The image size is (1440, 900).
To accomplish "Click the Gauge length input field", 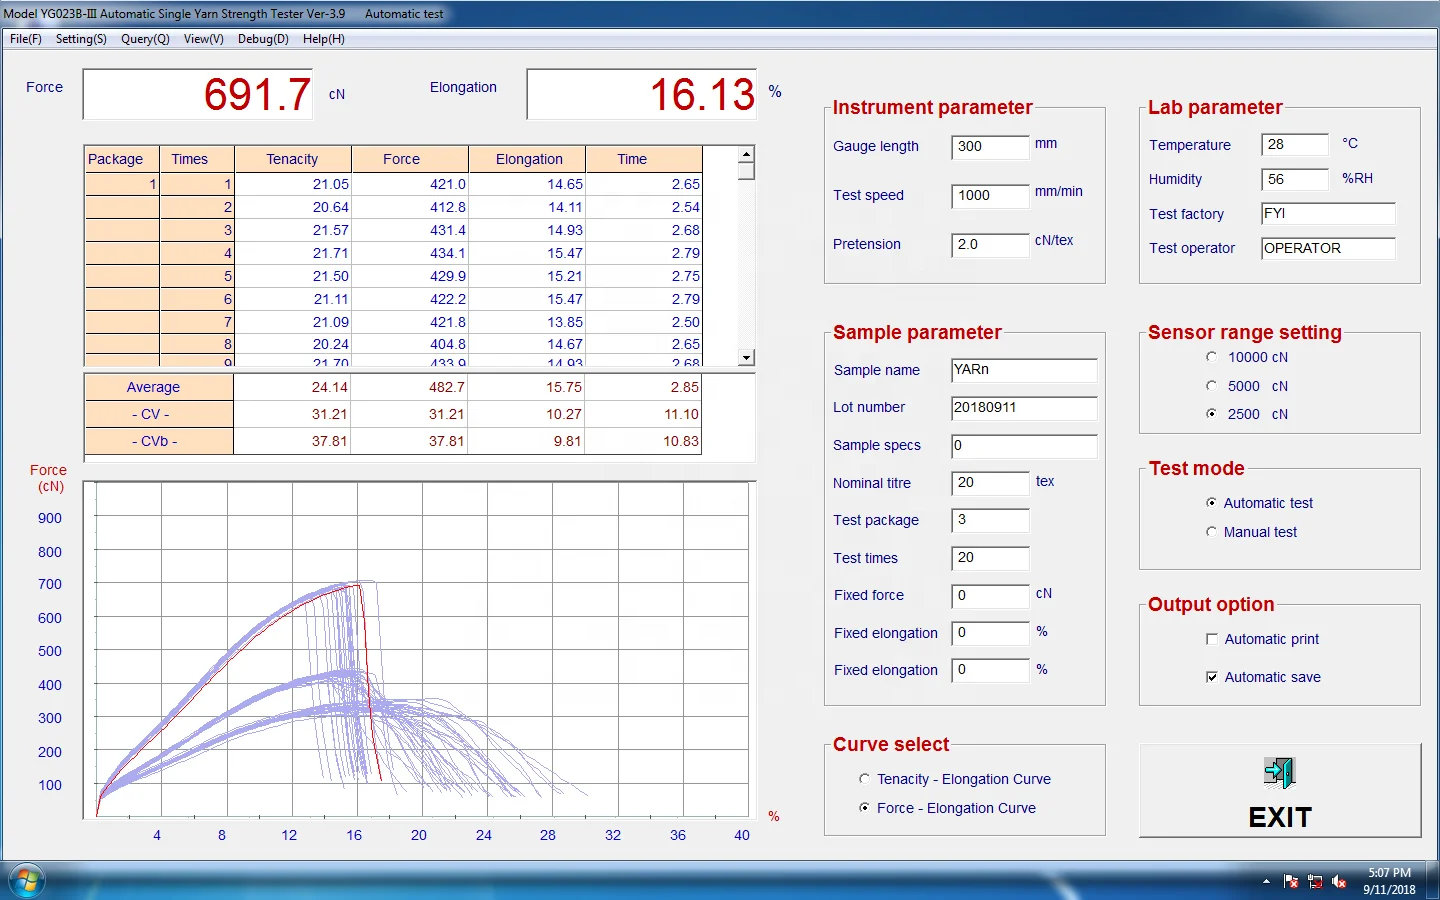I will [x=989, y=147].
